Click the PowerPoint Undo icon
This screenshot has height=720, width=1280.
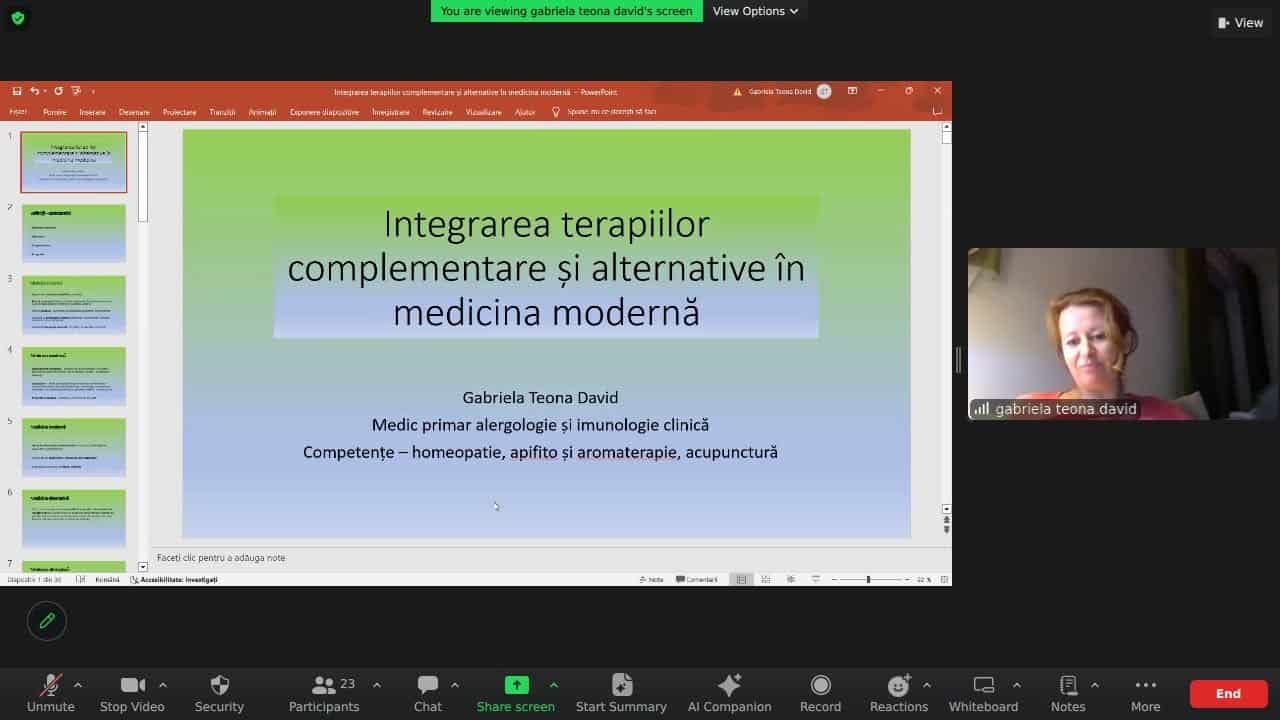(x=34, y=91)
